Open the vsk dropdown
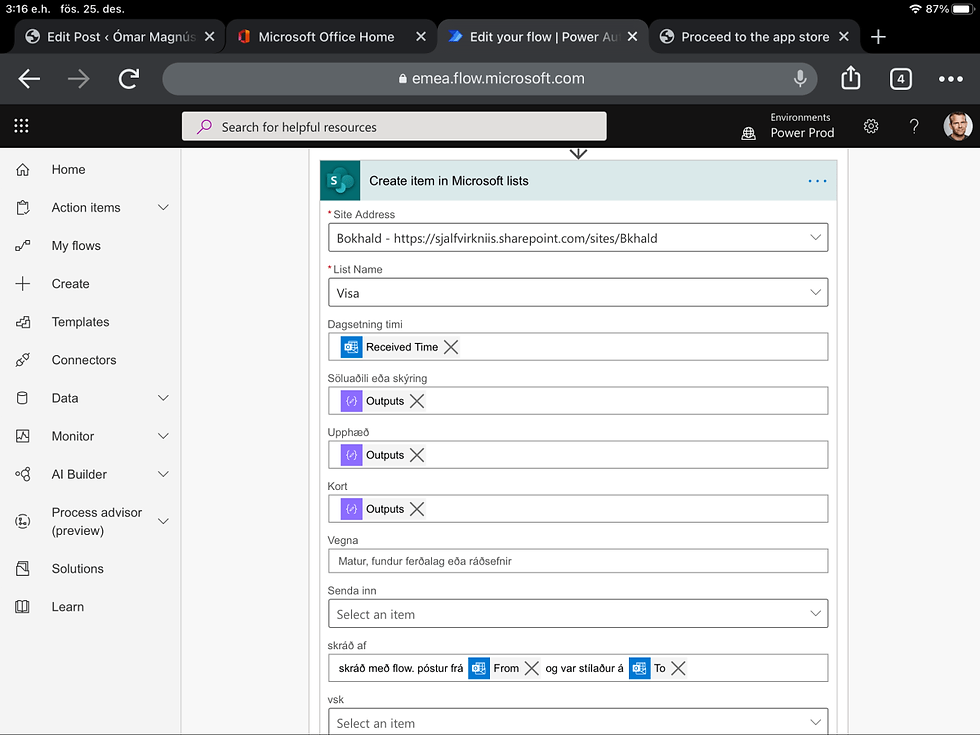Image resolution: width=980 pixels, height=735 pixels. click(x=578, y=722)
